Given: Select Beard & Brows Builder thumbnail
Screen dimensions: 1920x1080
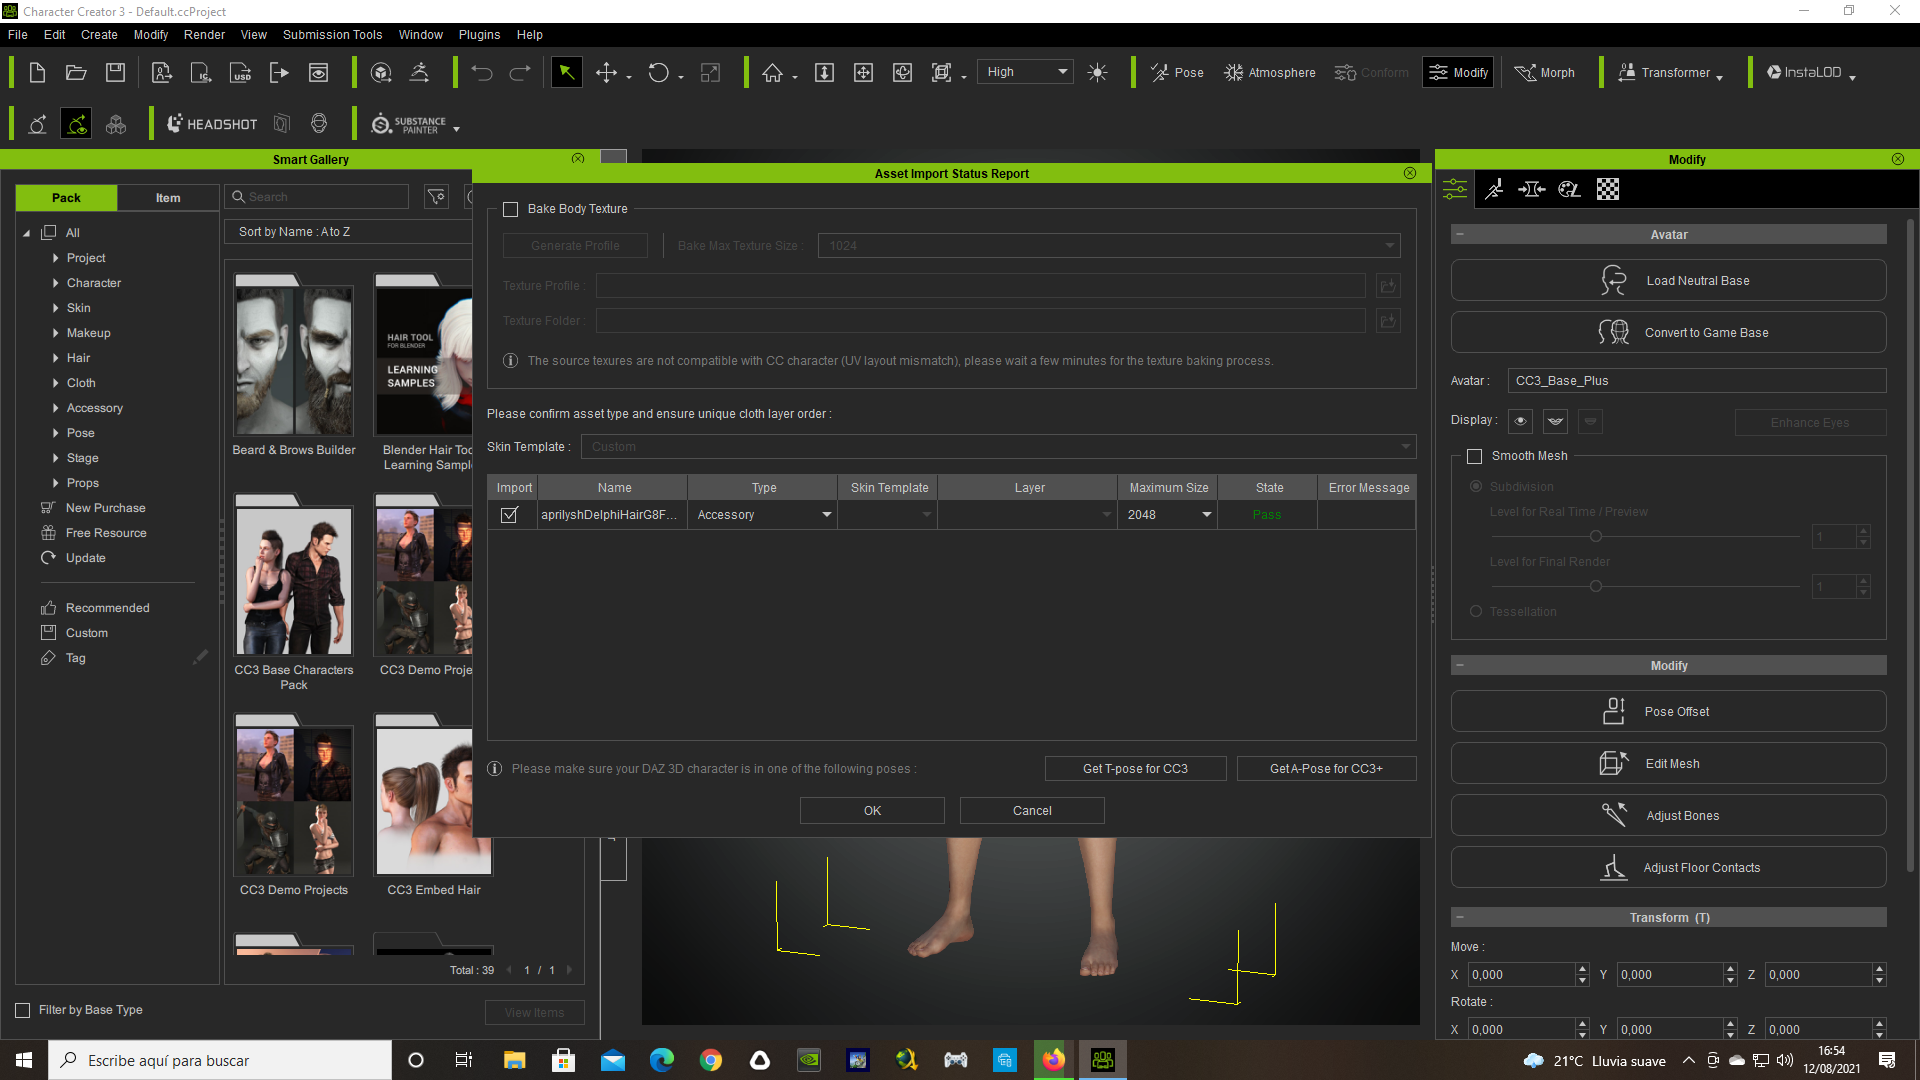Looking at the screenshot, I should pos(294,360).
